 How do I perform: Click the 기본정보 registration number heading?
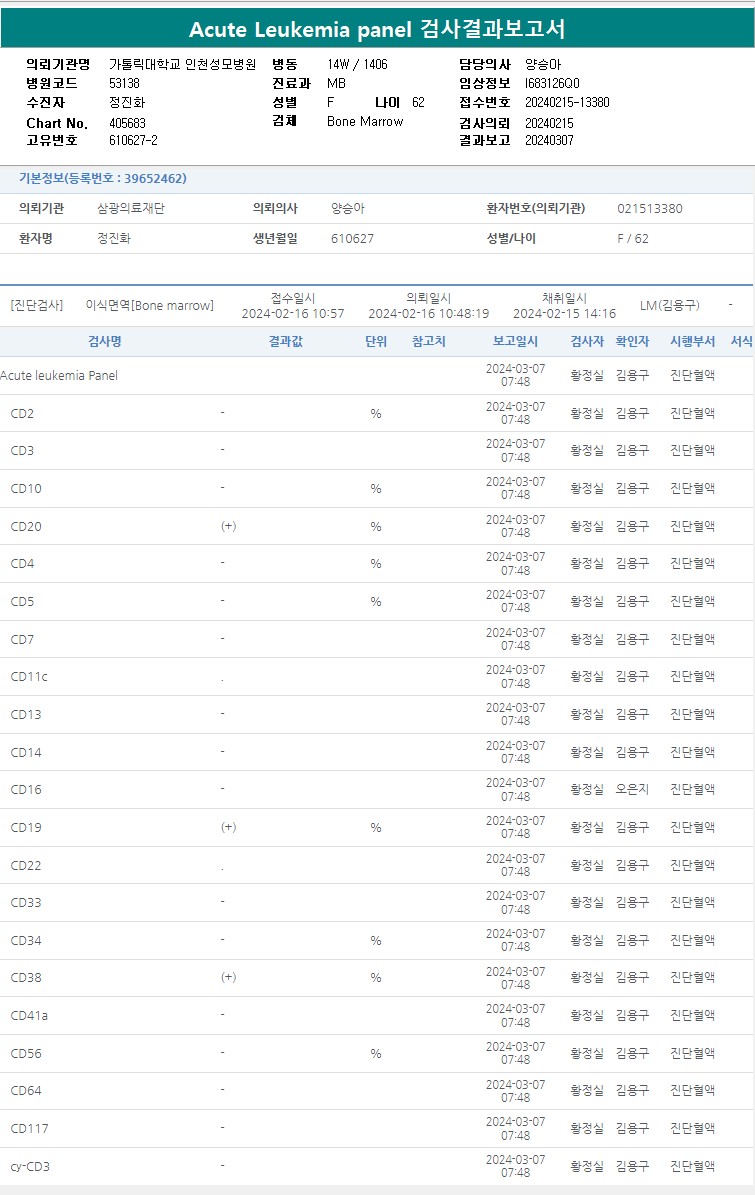[x=102, y=179]
